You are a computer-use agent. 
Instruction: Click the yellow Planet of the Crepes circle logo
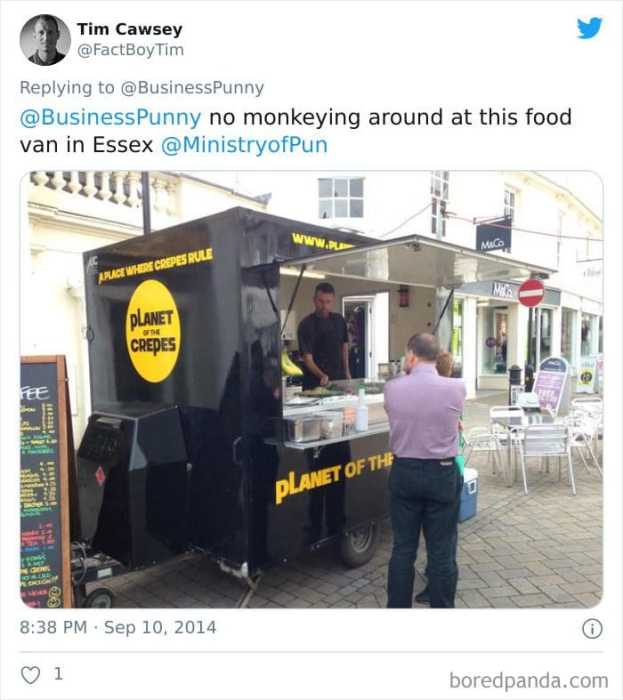point(153,331)
